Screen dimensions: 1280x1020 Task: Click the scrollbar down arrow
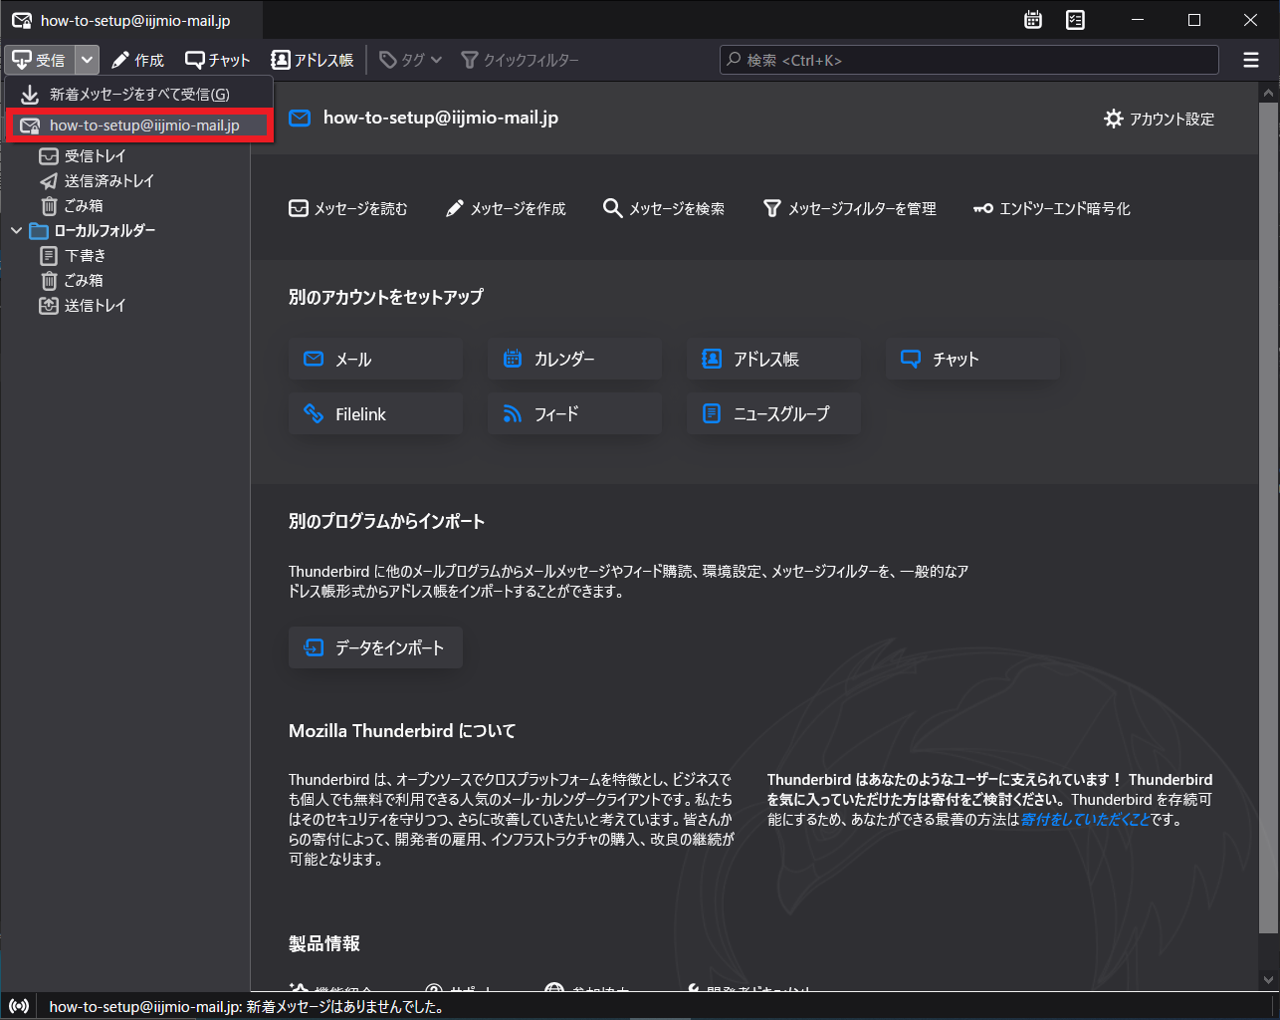1269,980
